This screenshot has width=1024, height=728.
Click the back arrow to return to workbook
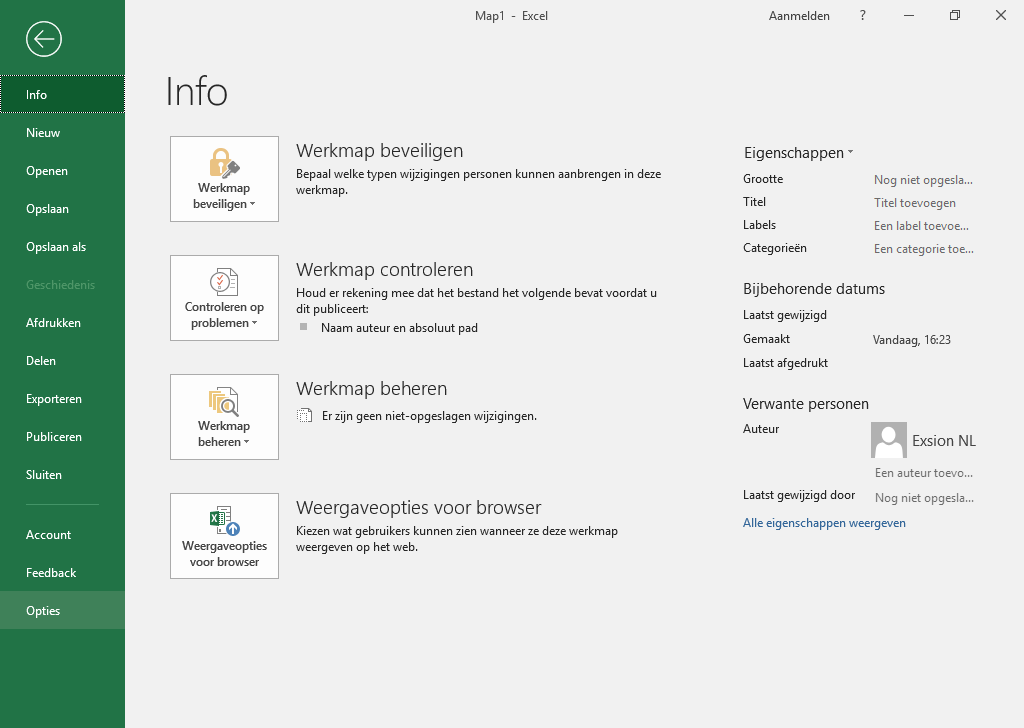(x=44, y=39)
